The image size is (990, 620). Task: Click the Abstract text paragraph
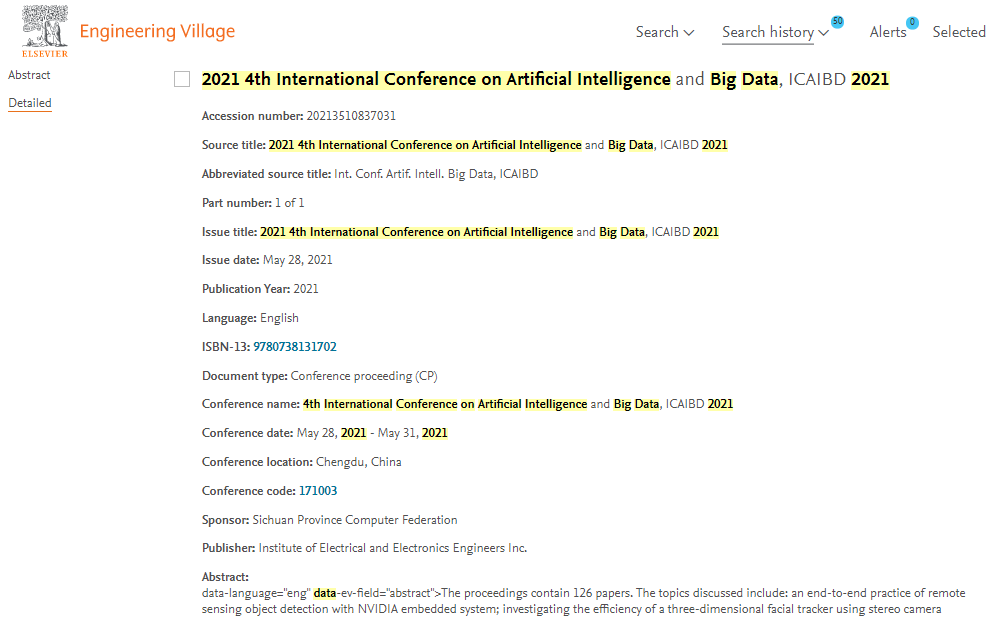(x=584, y=601)
